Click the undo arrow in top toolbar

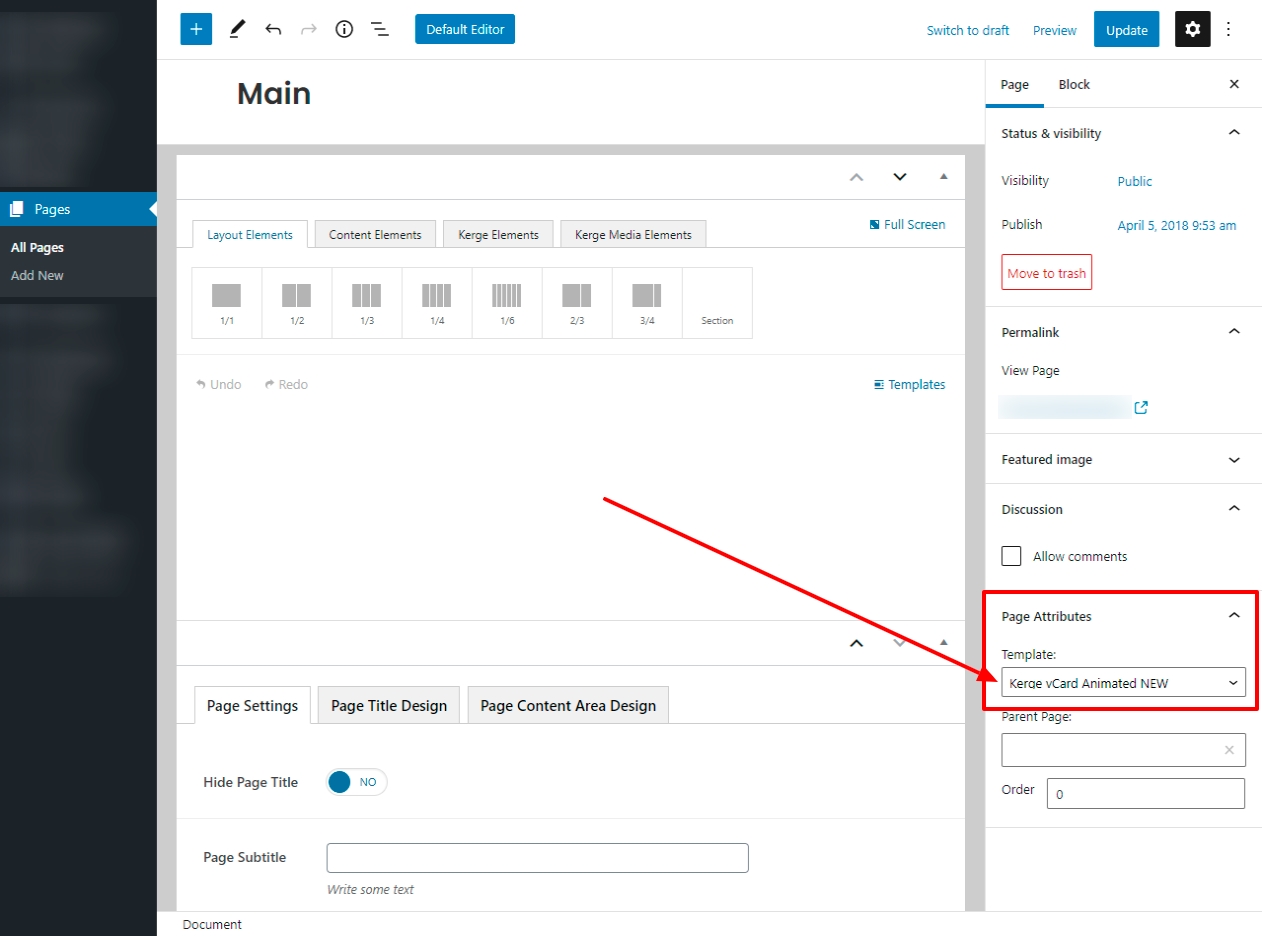[x=273, y=29]
